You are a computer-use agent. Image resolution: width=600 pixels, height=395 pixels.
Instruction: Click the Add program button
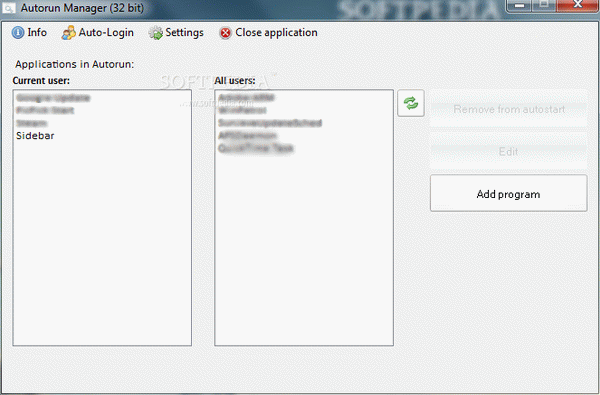509,193
